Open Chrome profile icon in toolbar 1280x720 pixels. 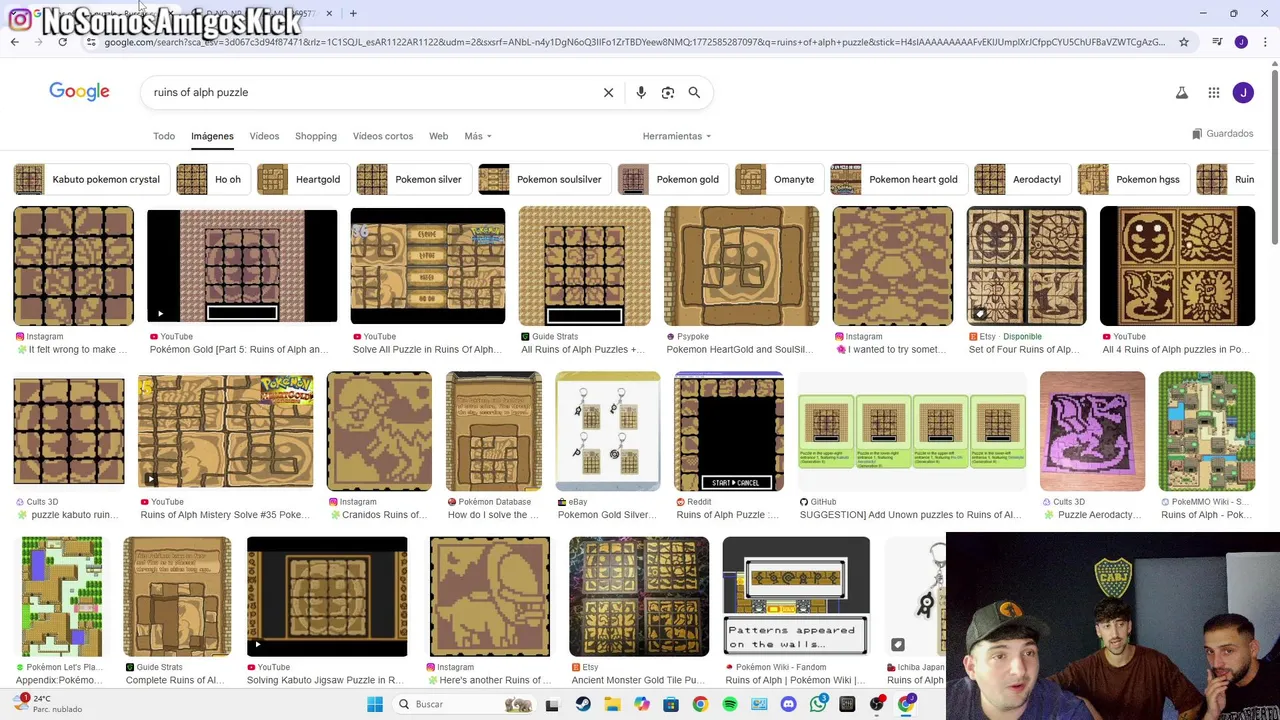pos(1241,42)
